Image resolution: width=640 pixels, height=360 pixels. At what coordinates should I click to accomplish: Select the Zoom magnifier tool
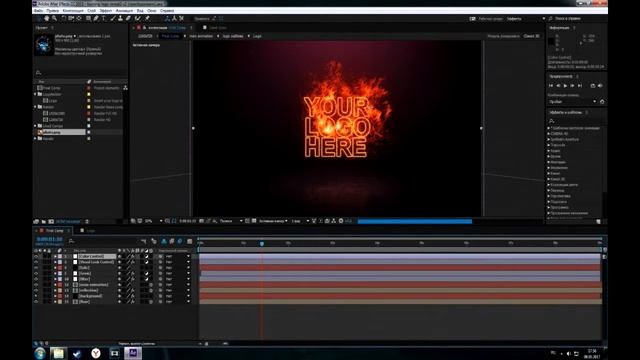54,18
